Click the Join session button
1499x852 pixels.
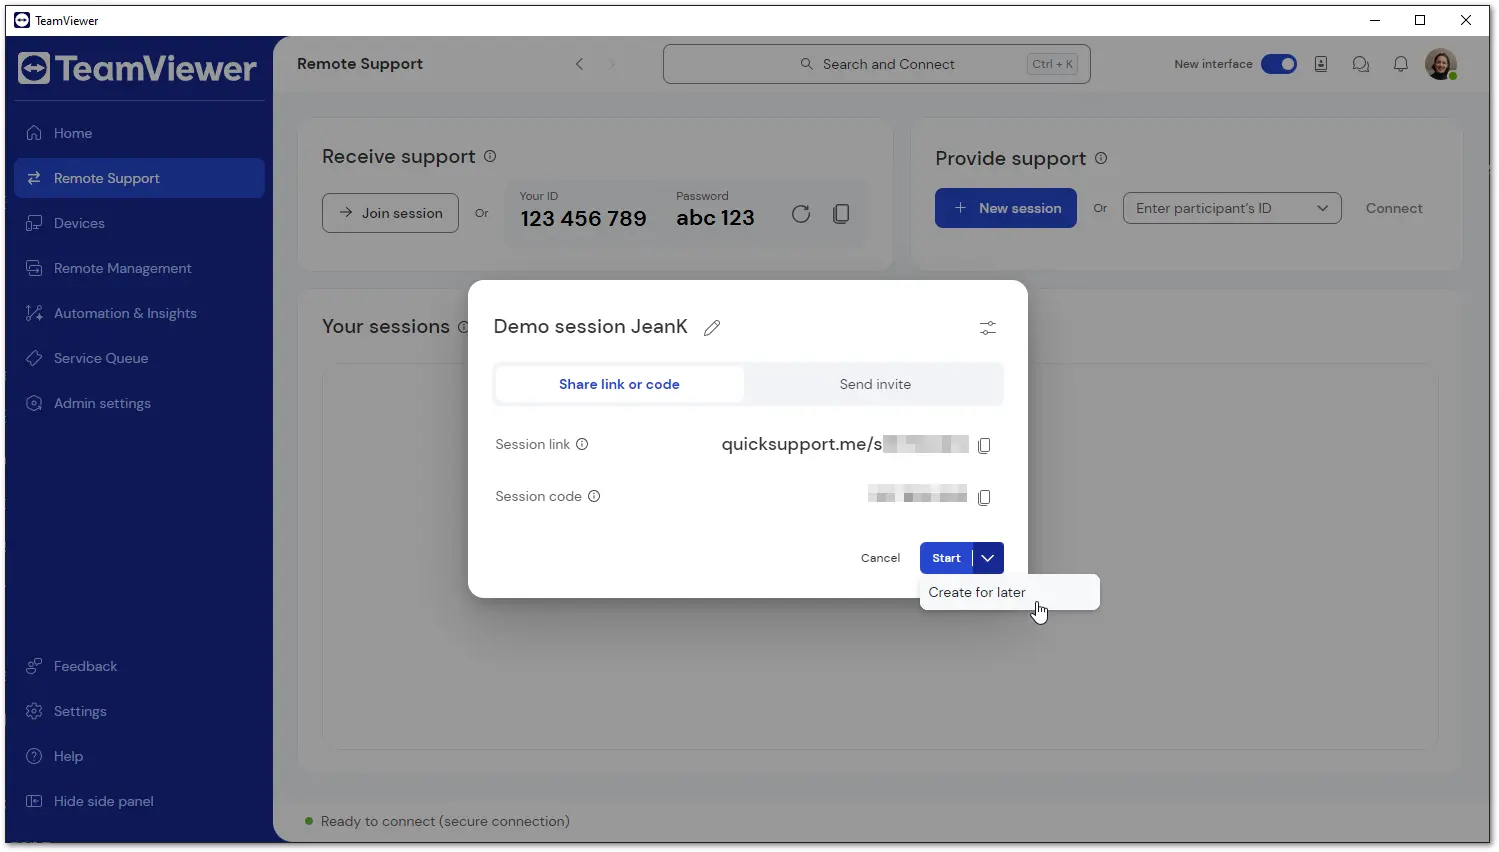click(x=390, y=213)
